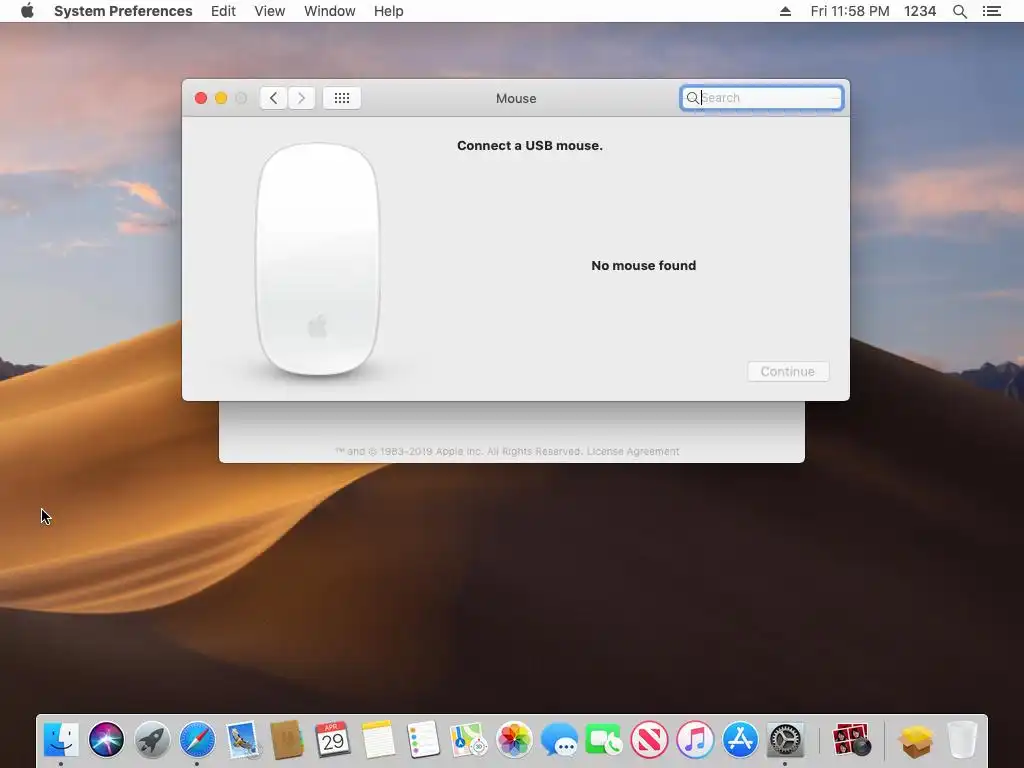Click the License Agreement link in back window
This screenshot has width=1024, height=768.
click(x=633, y=451)
